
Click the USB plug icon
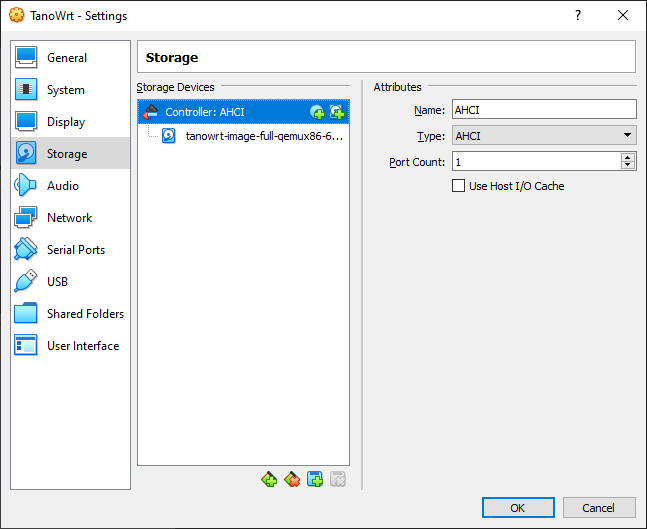click(x=26, y=281)
